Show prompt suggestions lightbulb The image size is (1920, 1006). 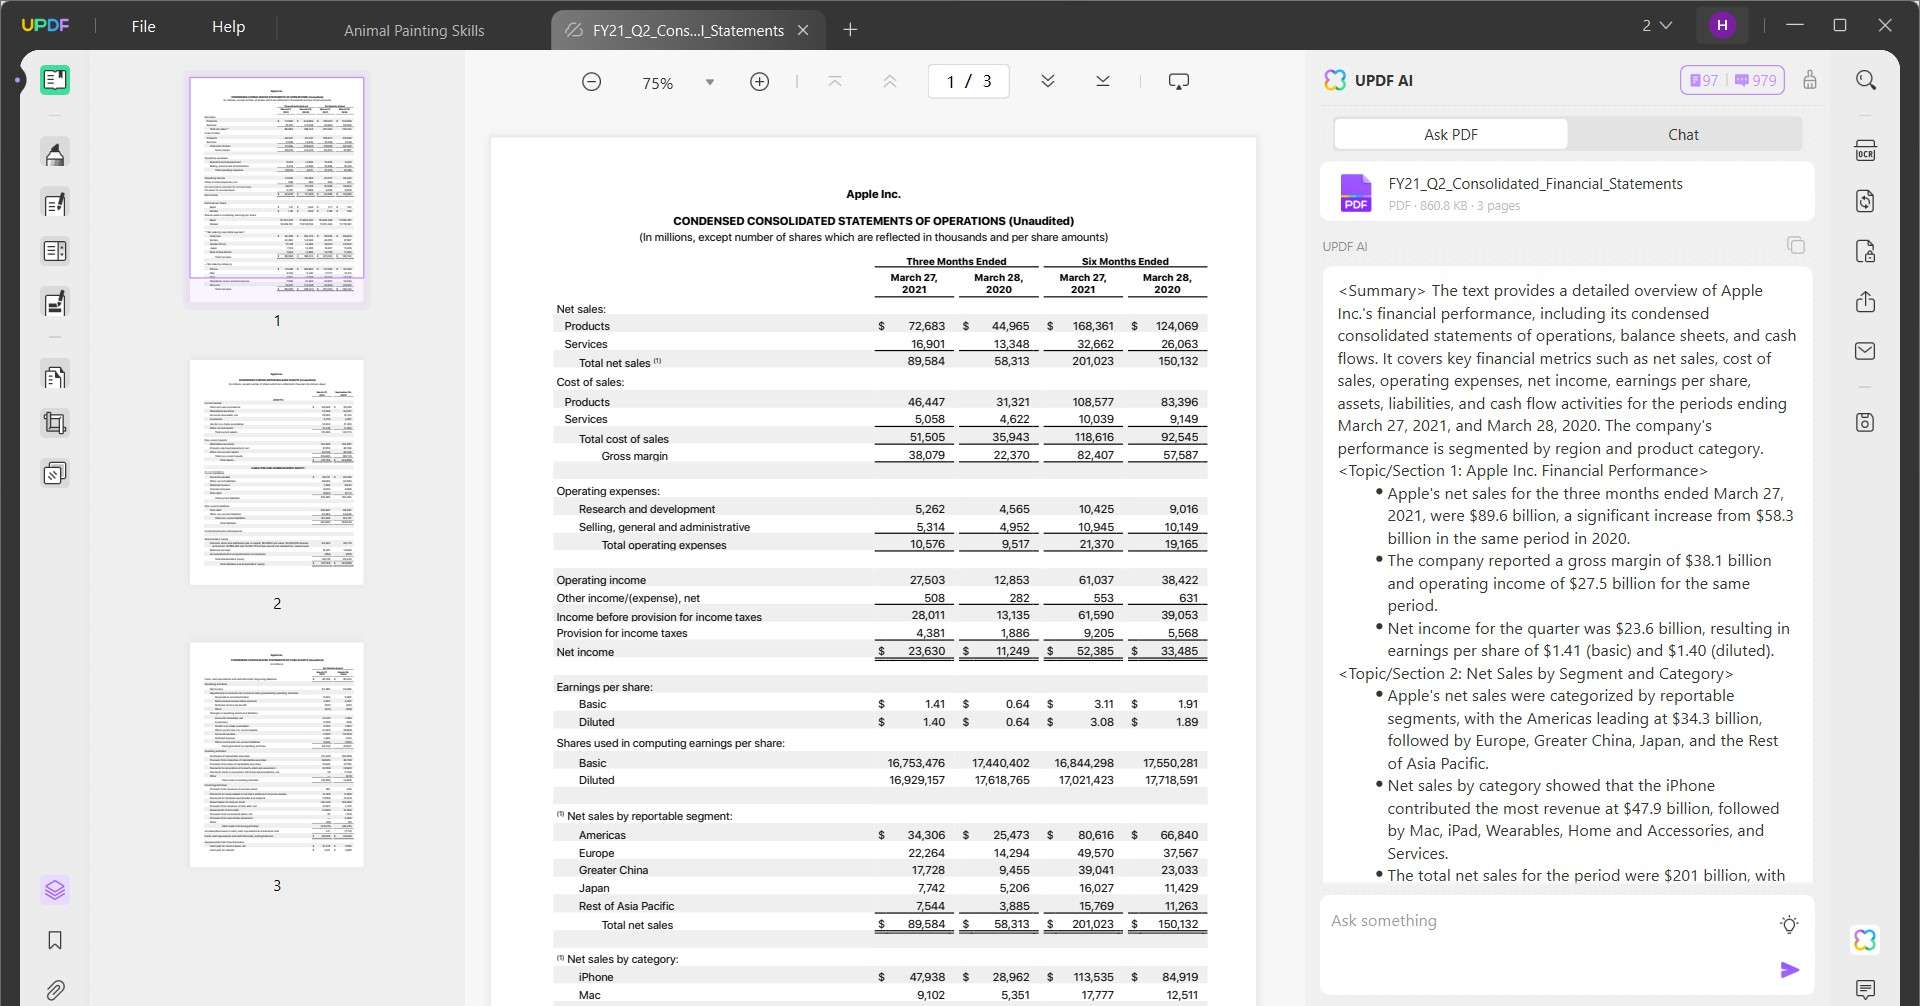coord(1790,924)
